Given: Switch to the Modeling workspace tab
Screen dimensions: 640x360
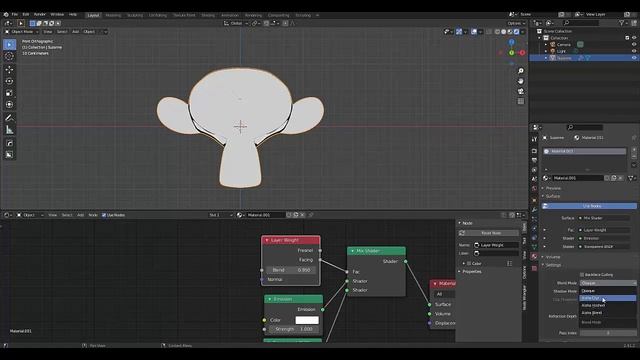Looking at the screenshot, I should point(113,15).
